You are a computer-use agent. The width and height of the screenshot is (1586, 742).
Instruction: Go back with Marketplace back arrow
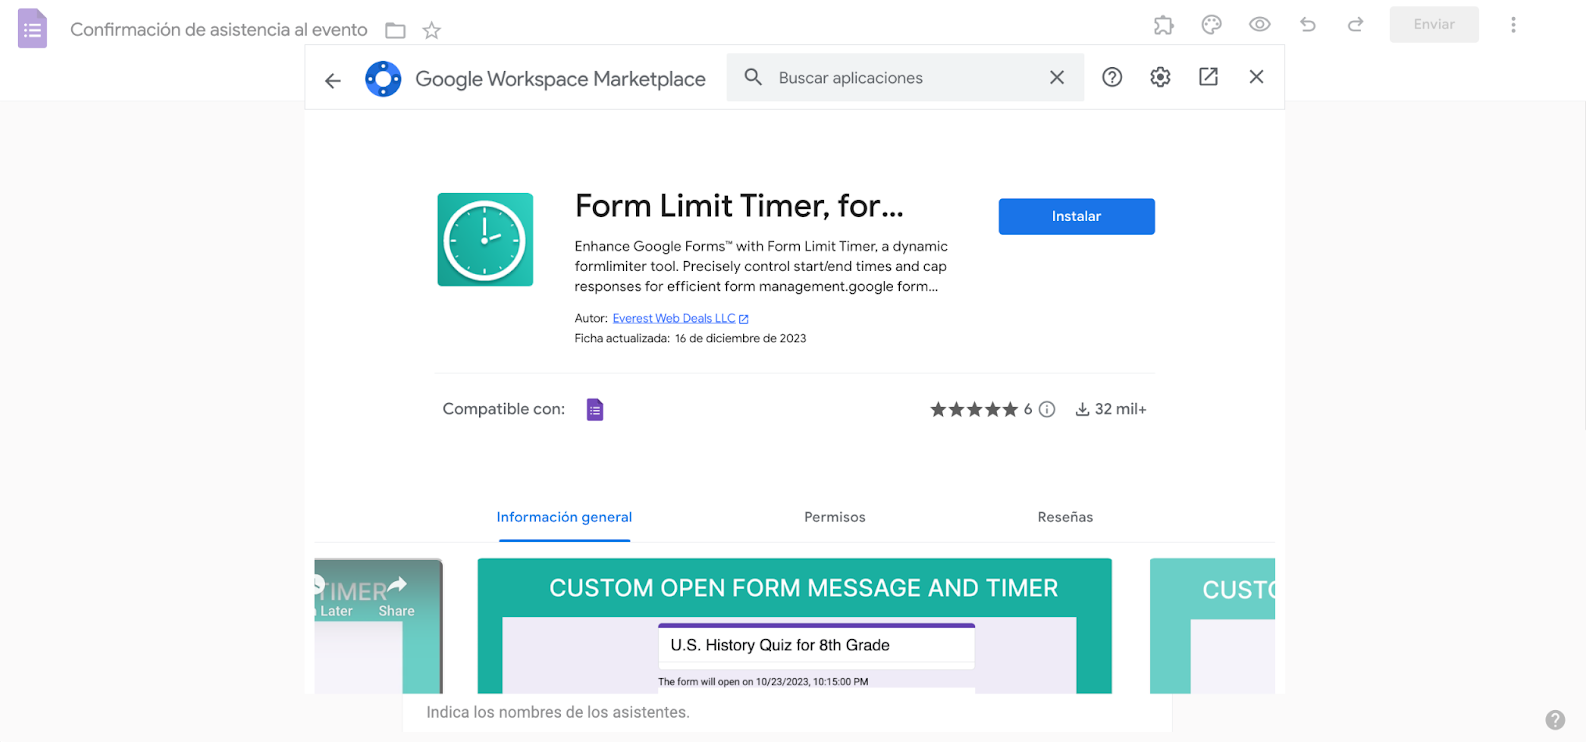tap(333, 80)
